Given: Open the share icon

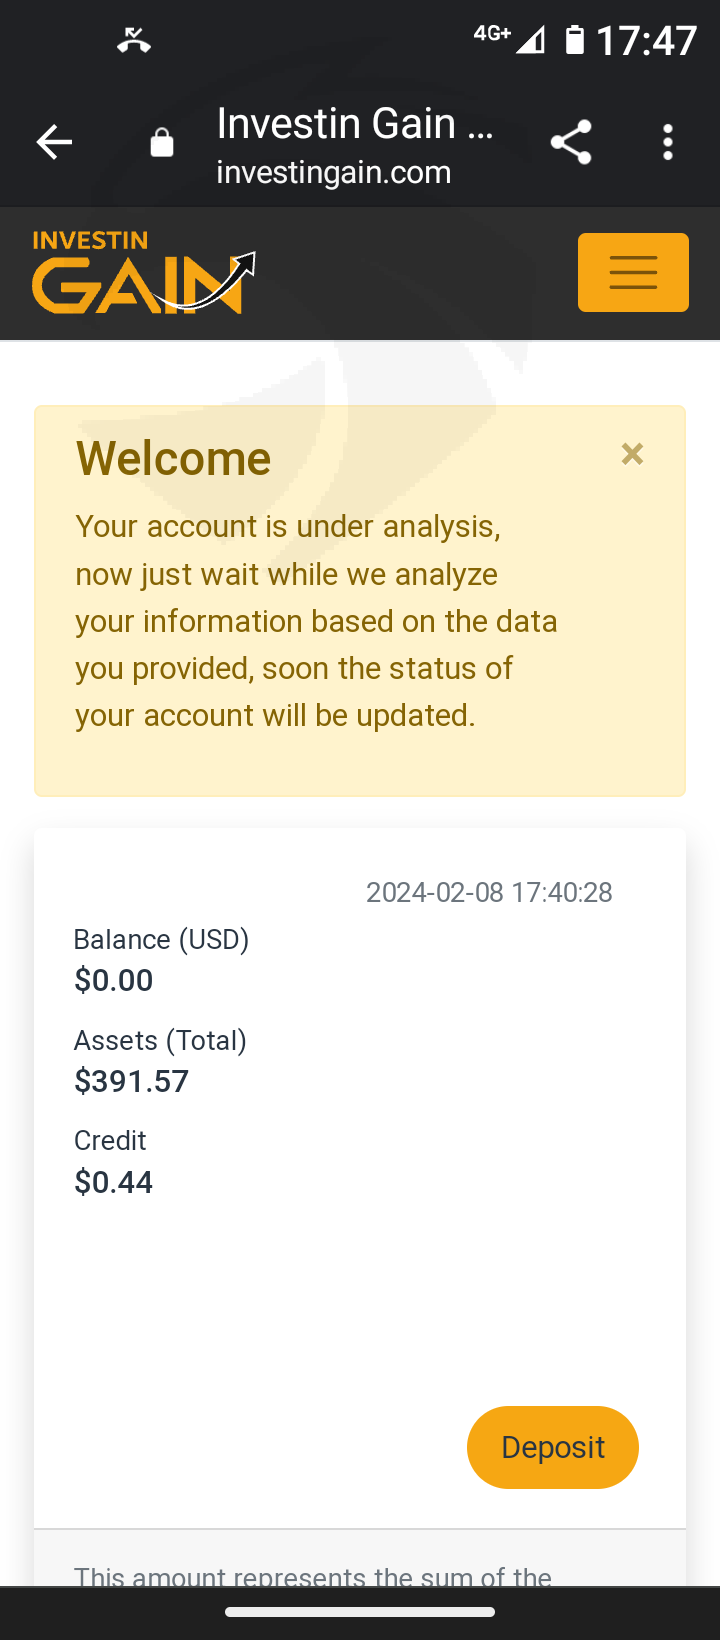Looking at the screenshot, I should (x=571, y=142).
